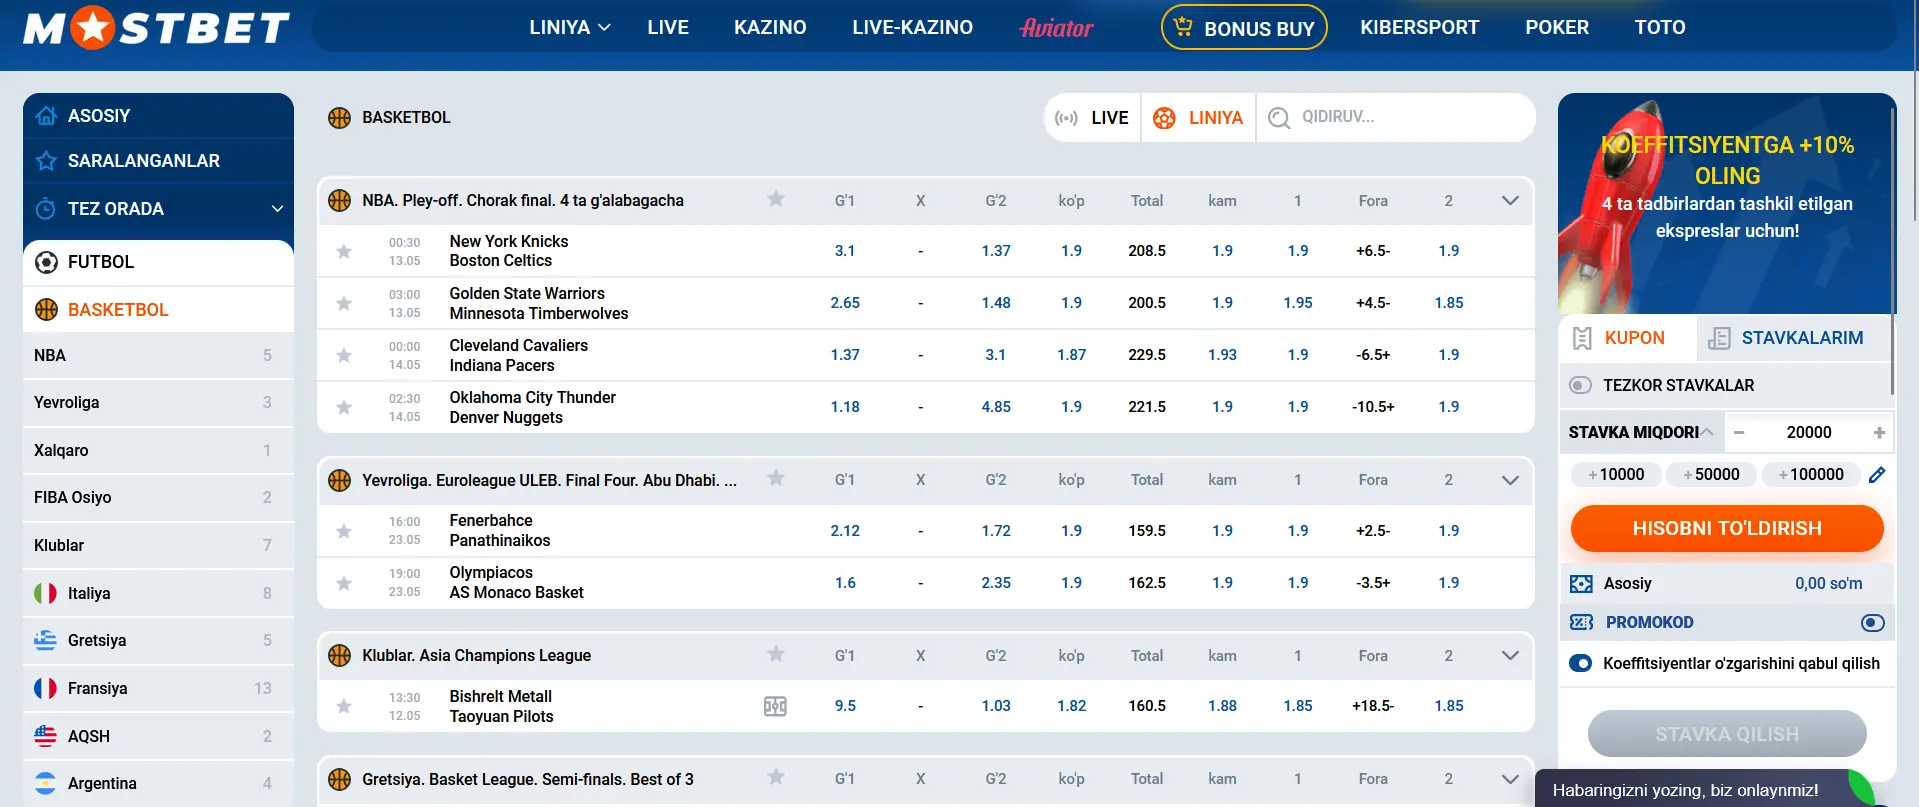
Task: Open the Kibersport menu item
Action: [1419, 28]
